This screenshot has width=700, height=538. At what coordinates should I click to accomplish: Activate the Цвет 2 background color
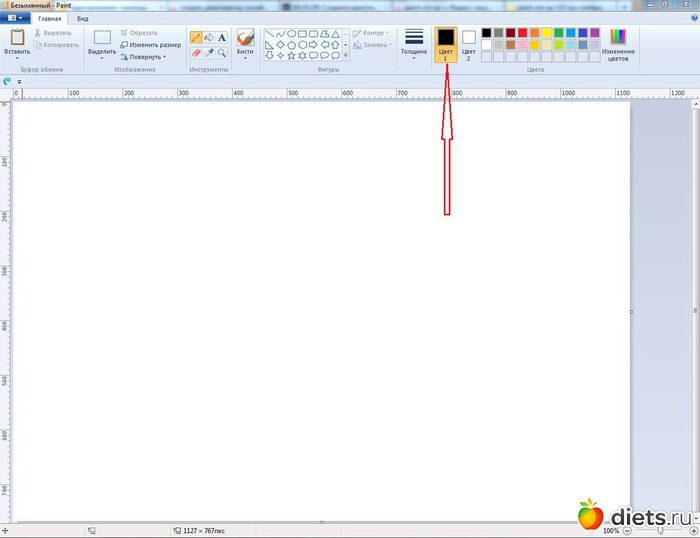pyautogui.click(x=468, y=44)
